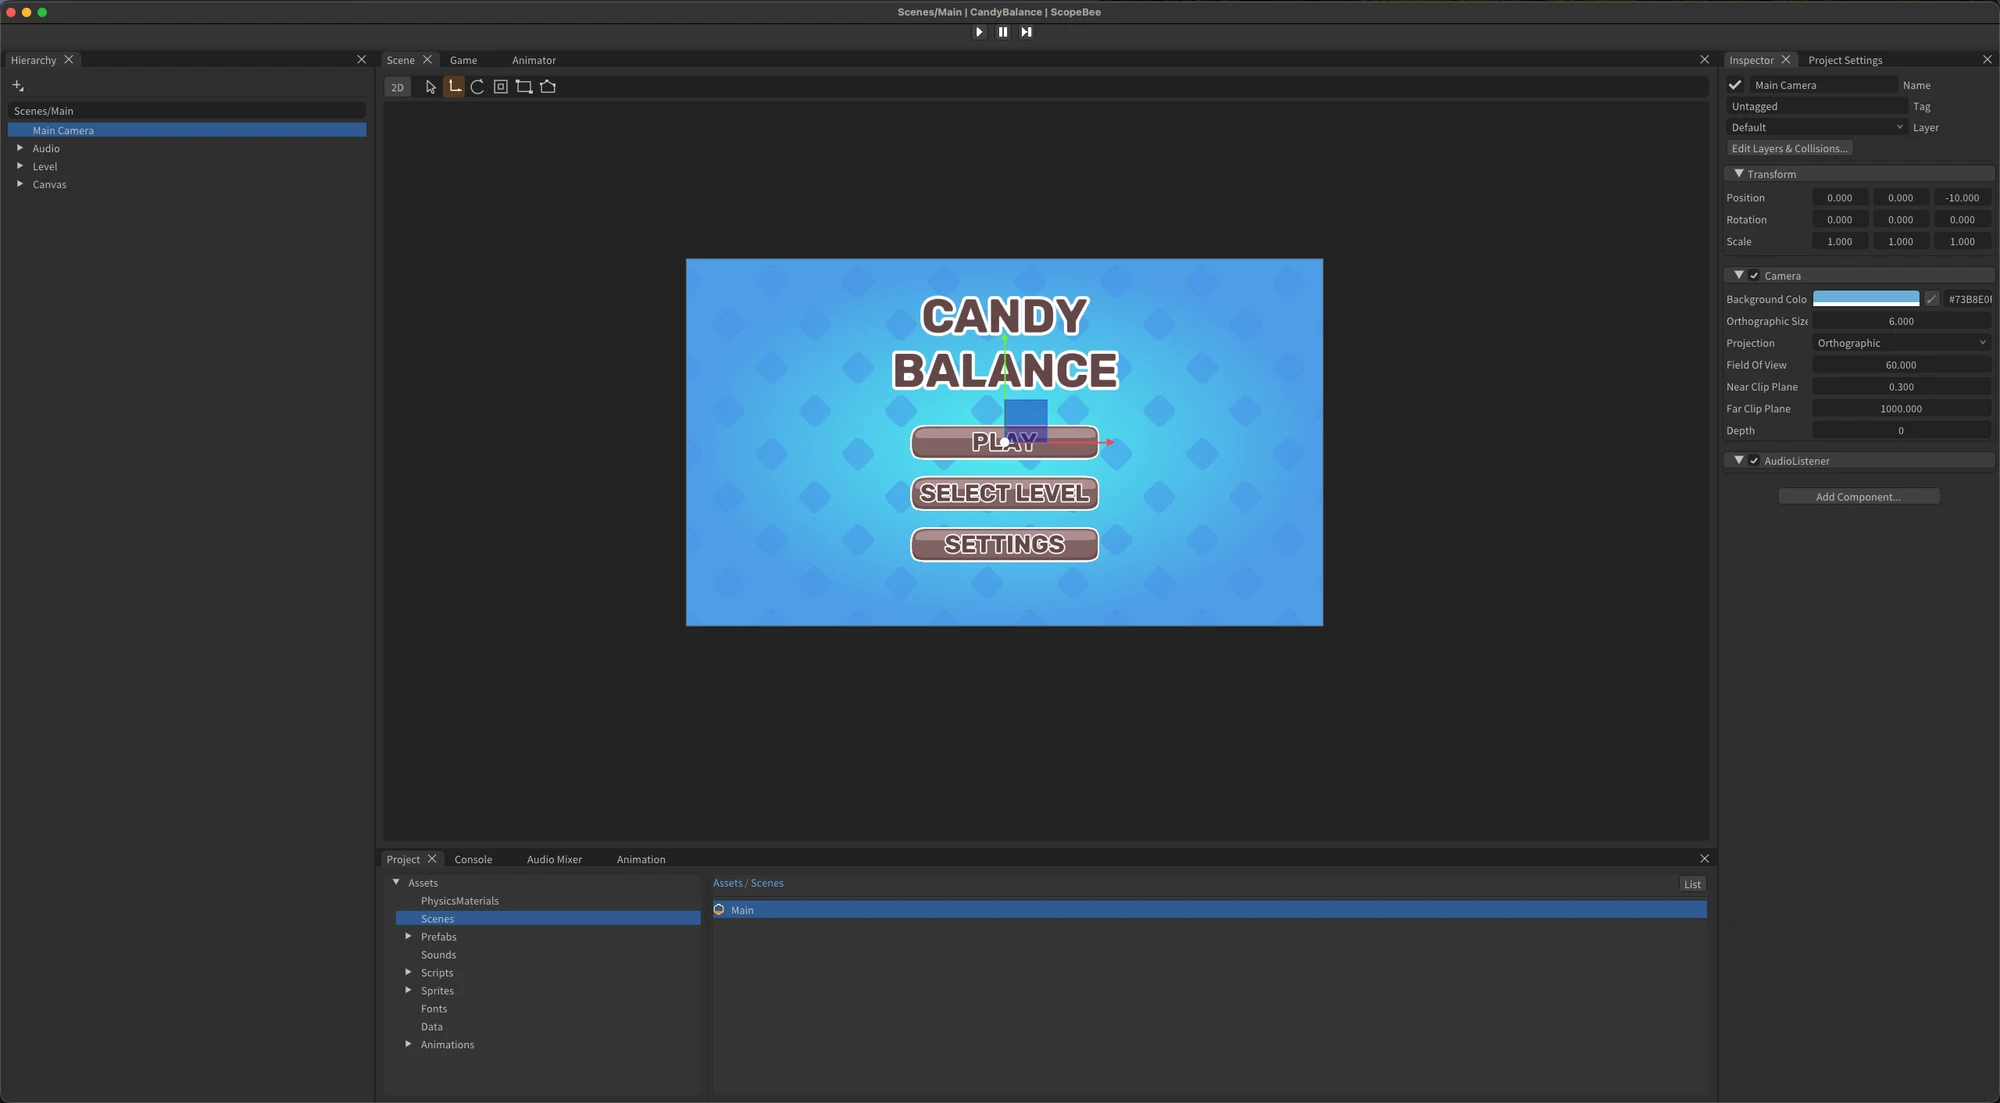Viewport: 2000px width, 1103px height.
Task: Collapse the Camera component section
Action: [x=1738, y=275]
